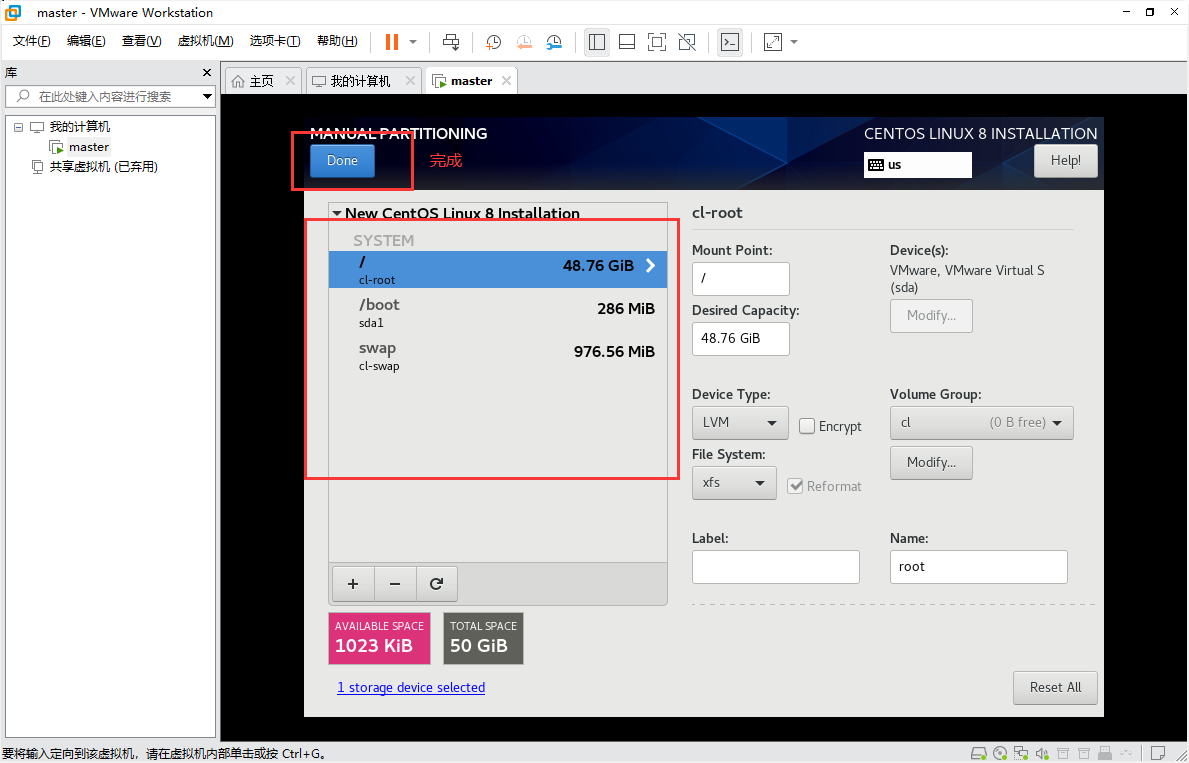Click the Help! button

click(x=1065, y=161)
